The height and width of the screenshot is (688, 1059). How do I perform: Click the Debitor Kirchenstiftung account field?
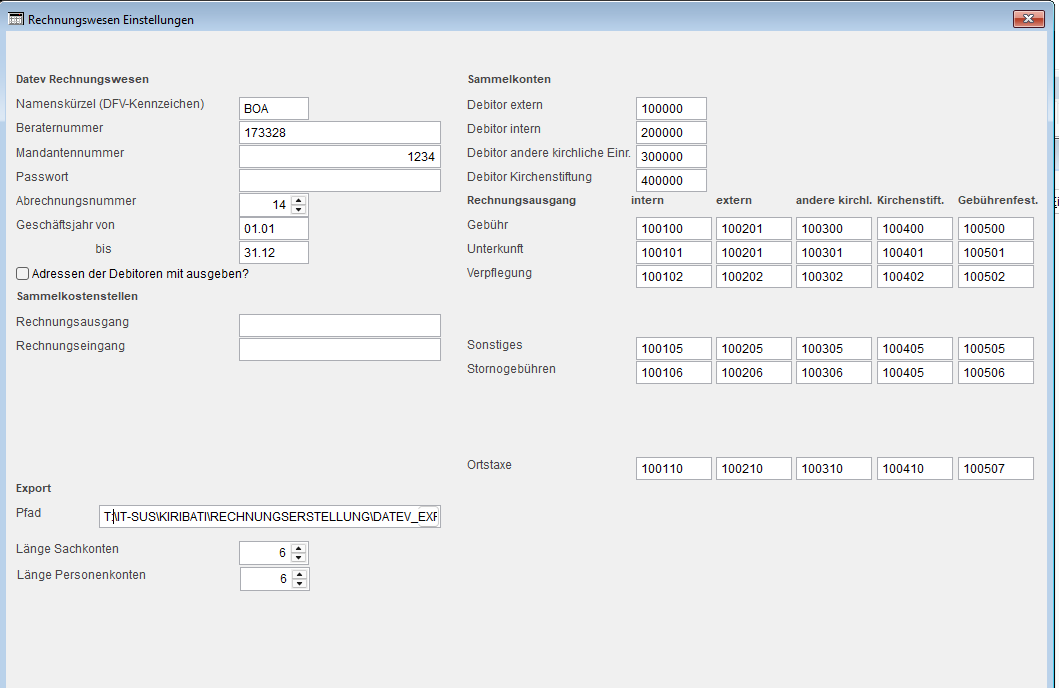[x=671, y=181]
